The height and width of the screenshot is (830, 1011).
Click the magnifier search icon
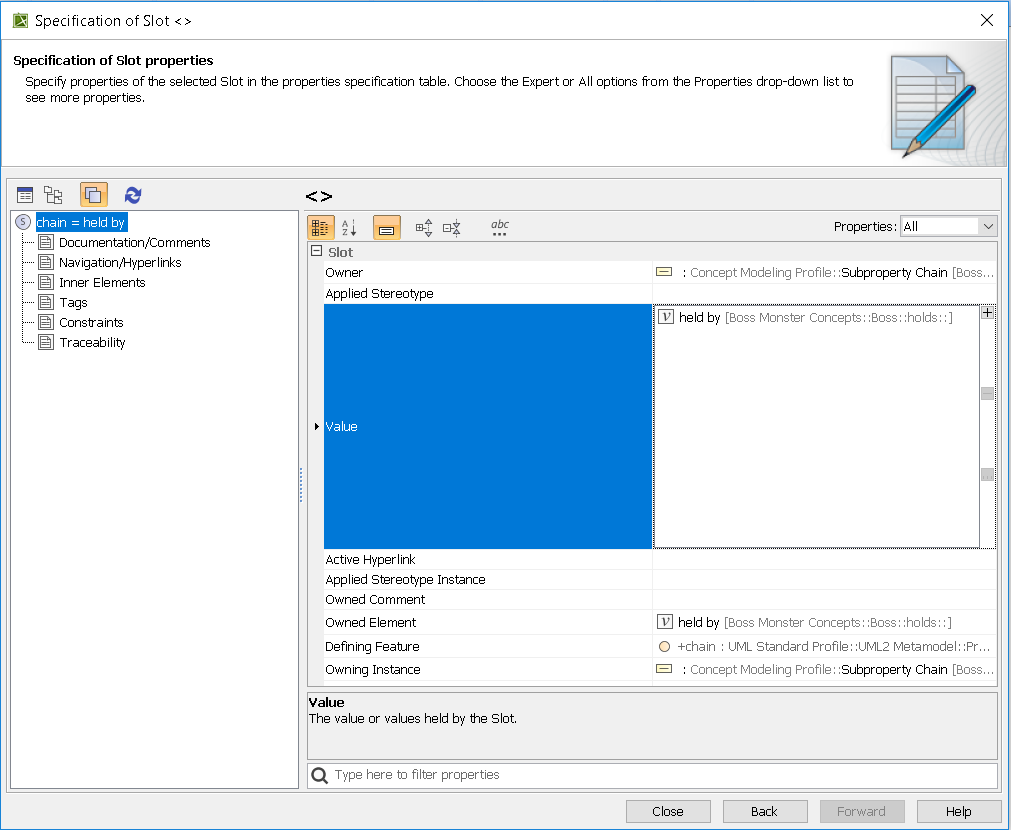point(319,775)
